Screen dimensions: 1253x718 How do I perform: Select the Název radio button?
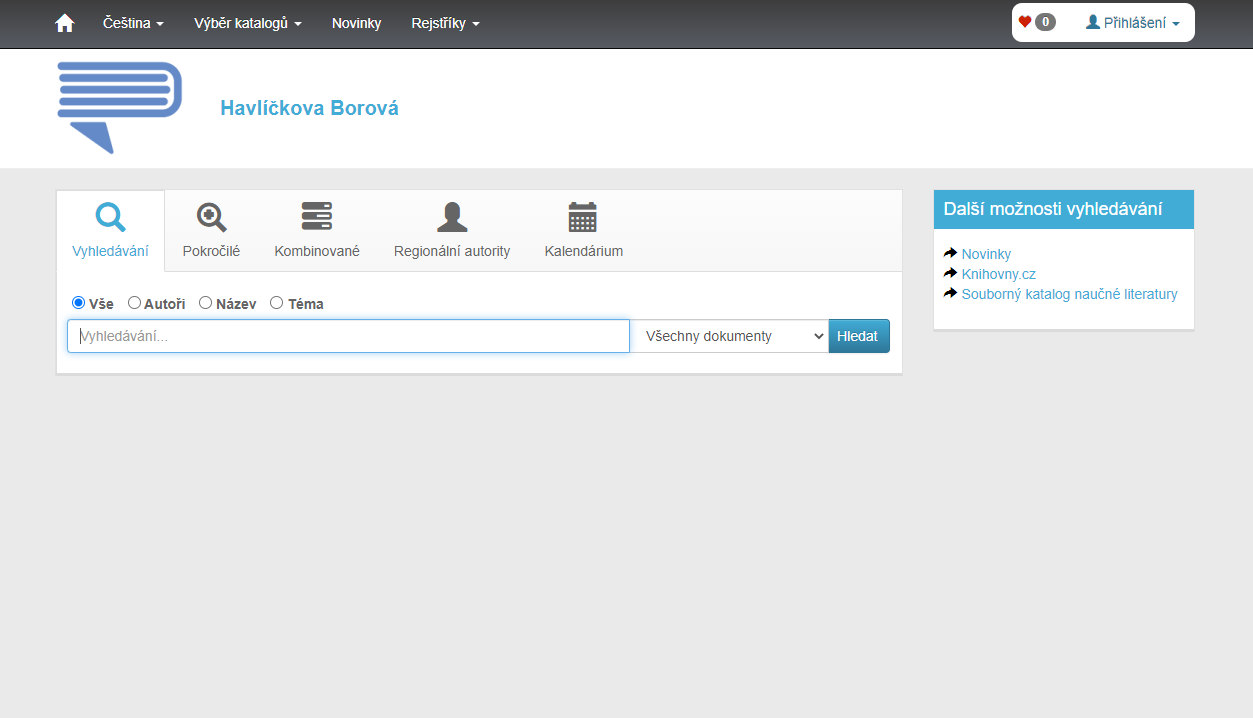pos(206,303)
